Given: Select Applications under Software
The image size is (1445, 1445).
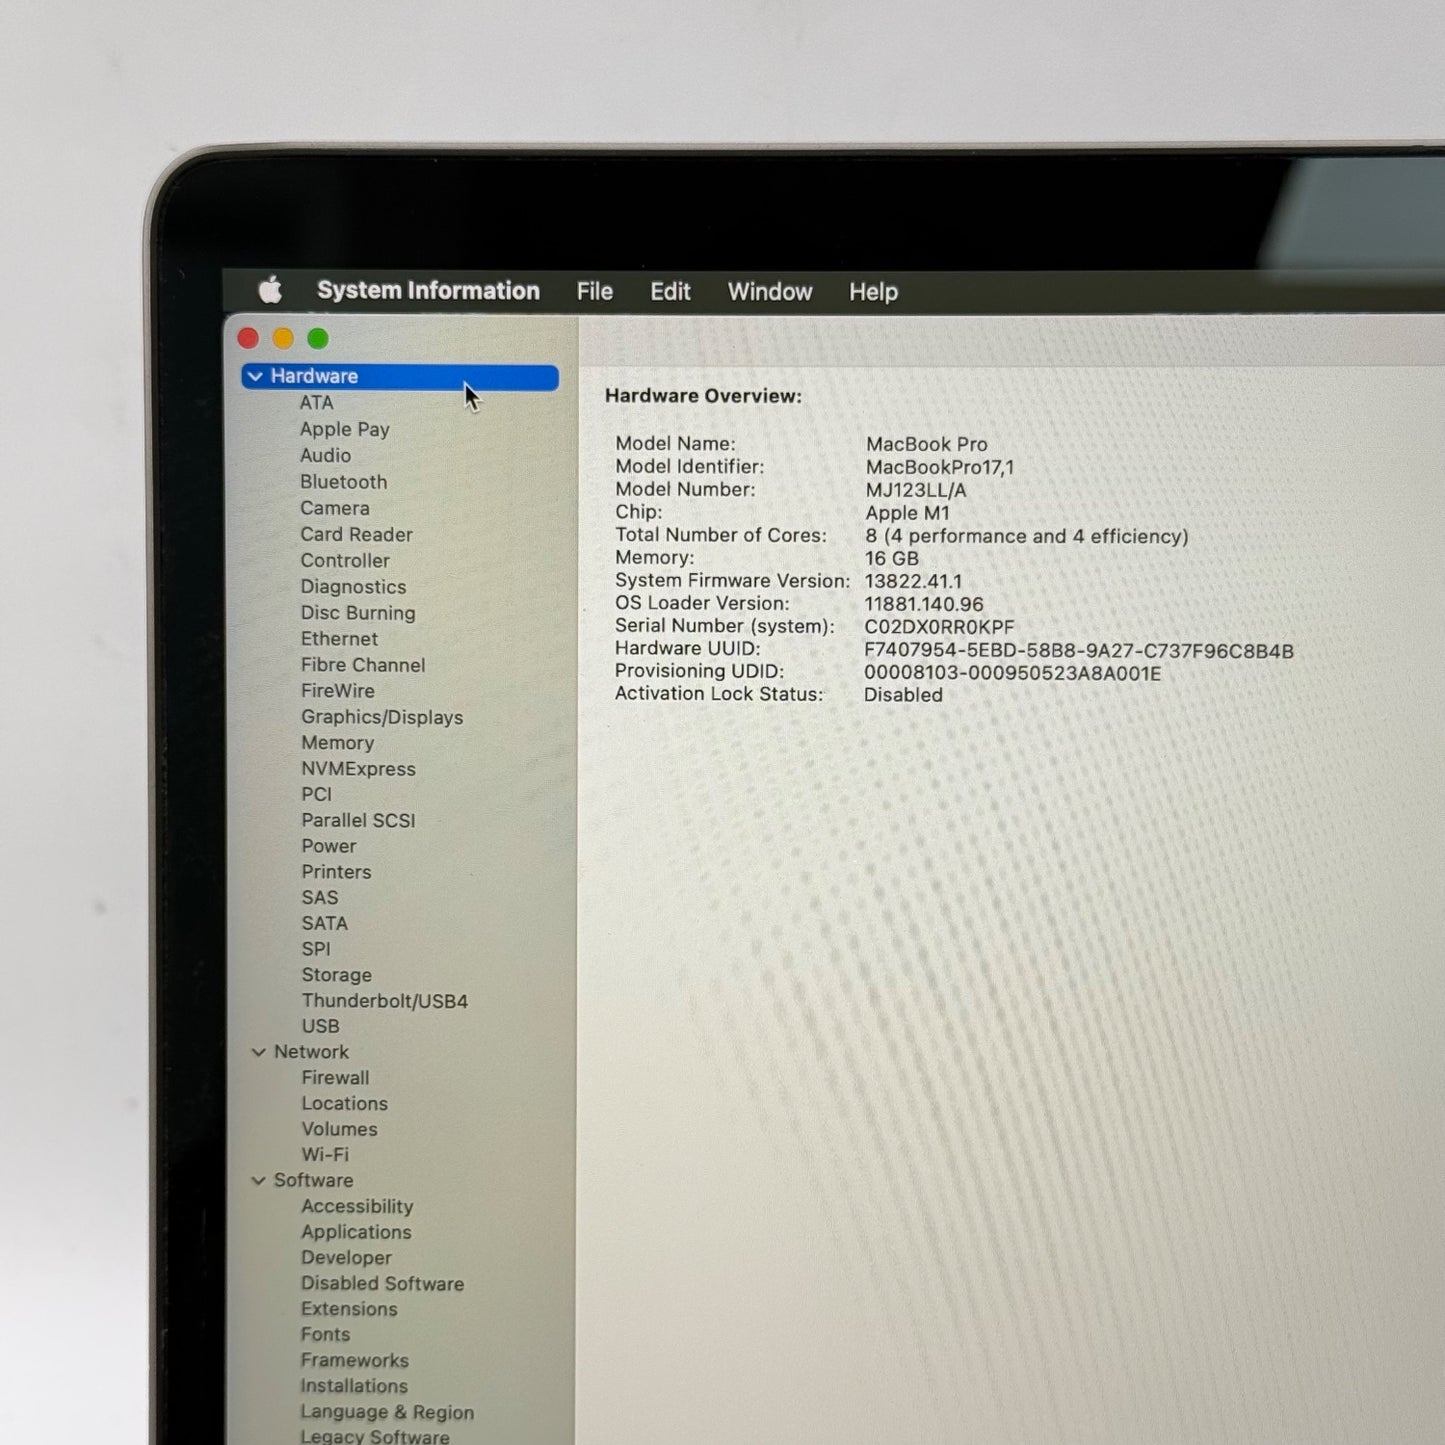Looking at the screenshot, I should (356, 1233).
